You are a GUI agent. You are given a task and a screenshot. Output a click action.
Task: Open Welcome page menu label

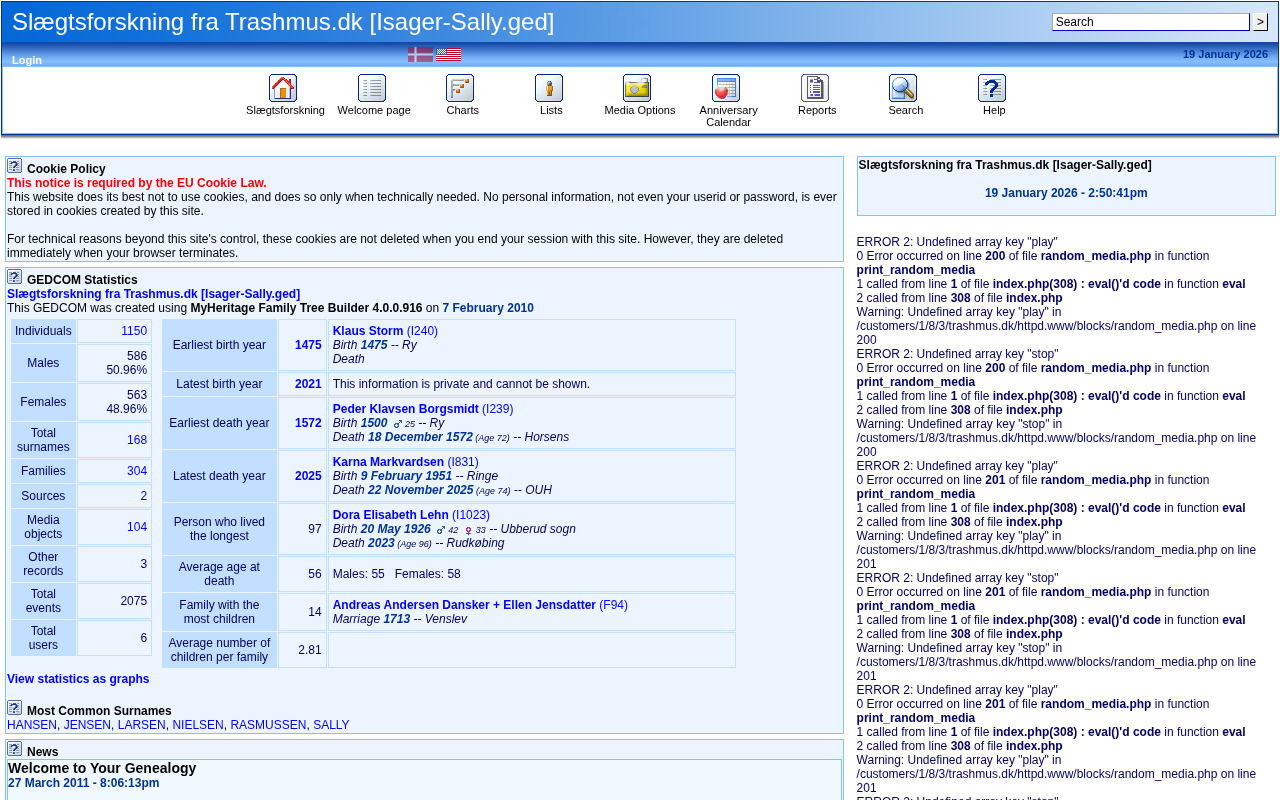tap(374, 110)
